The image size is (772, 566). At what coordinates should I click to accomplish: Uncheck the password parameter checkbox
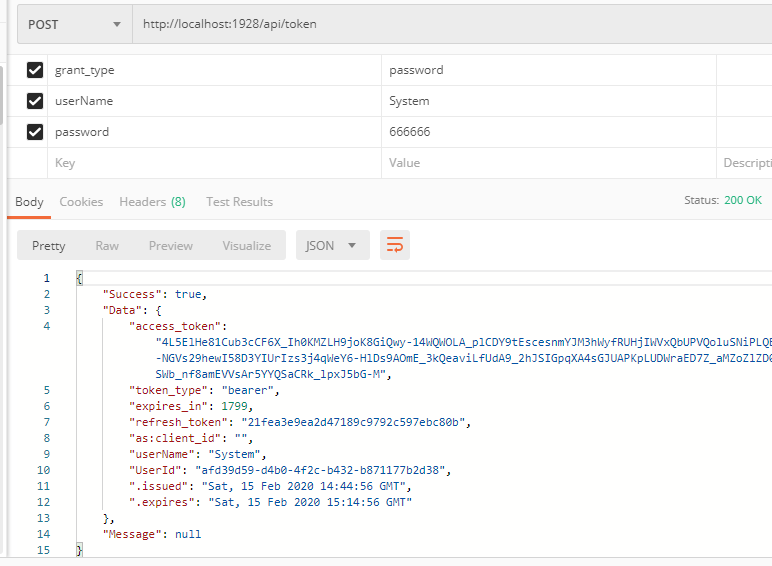[35, 132]
